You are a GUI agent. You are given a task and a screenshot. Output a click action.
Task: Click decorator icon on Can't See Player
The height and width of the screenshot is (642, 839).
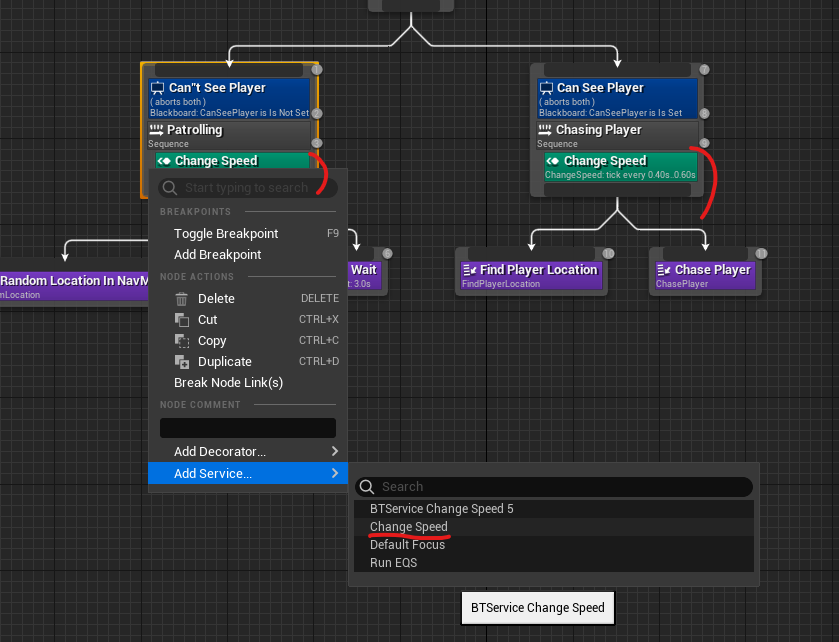click(x=157, y=88)
